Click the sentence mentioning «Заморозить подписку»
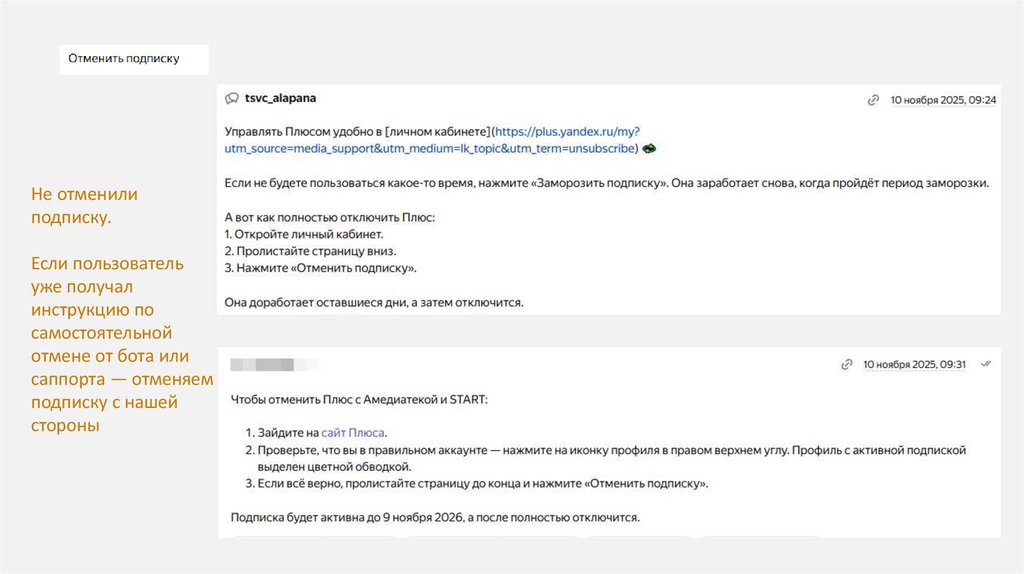Image resolution: width=1024 pixels, height=574 pixels. (606, 183)
